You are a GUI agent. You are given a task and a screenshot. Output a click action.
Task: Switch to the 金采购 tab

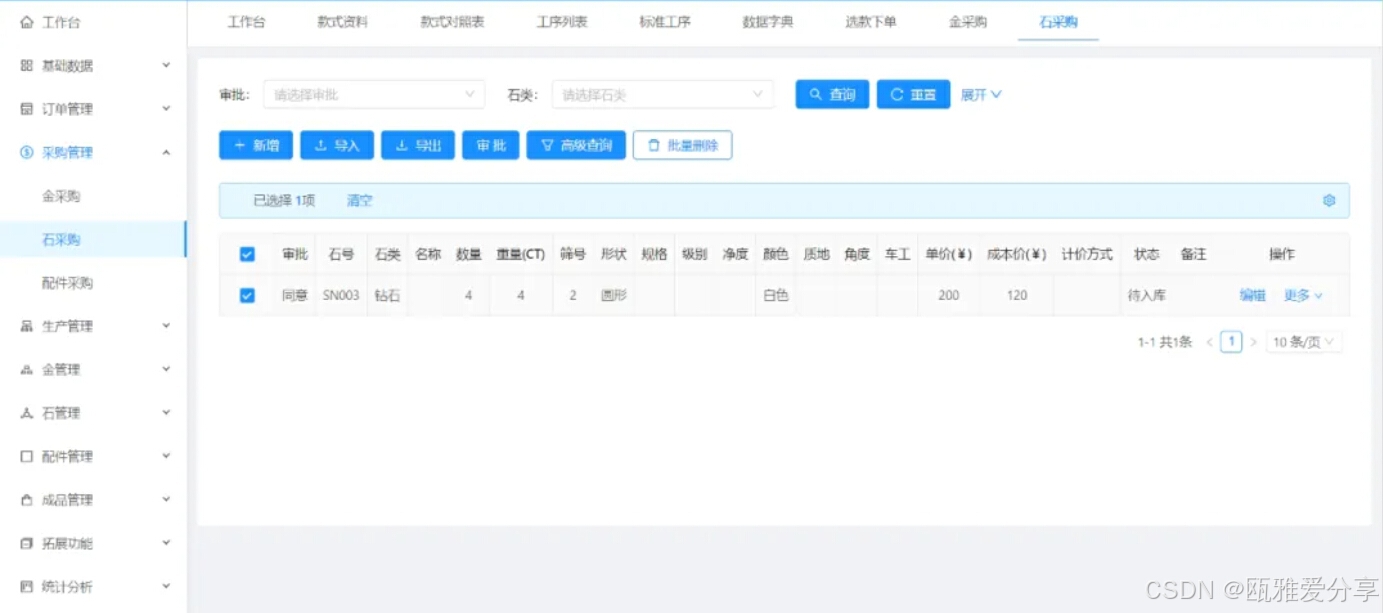tap(967, 21)
